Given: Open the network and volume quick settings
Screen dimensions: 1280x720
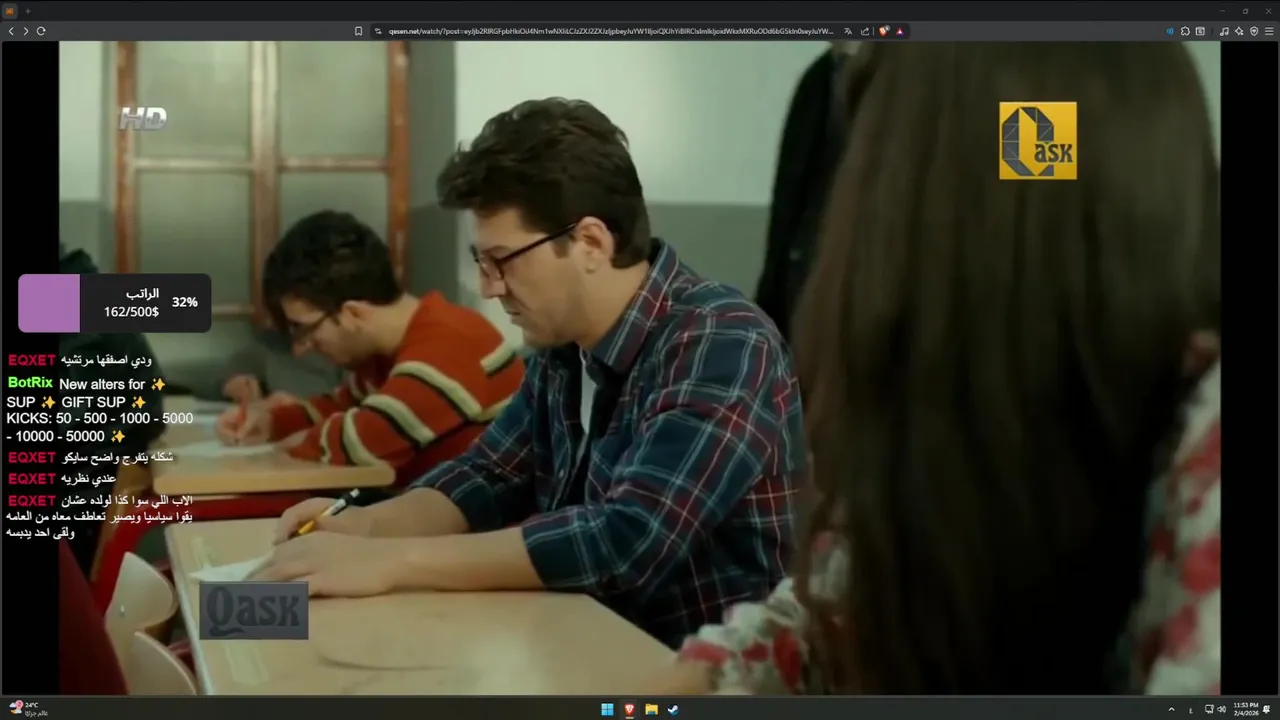Looking at the screenshot, I should 1215,710.
